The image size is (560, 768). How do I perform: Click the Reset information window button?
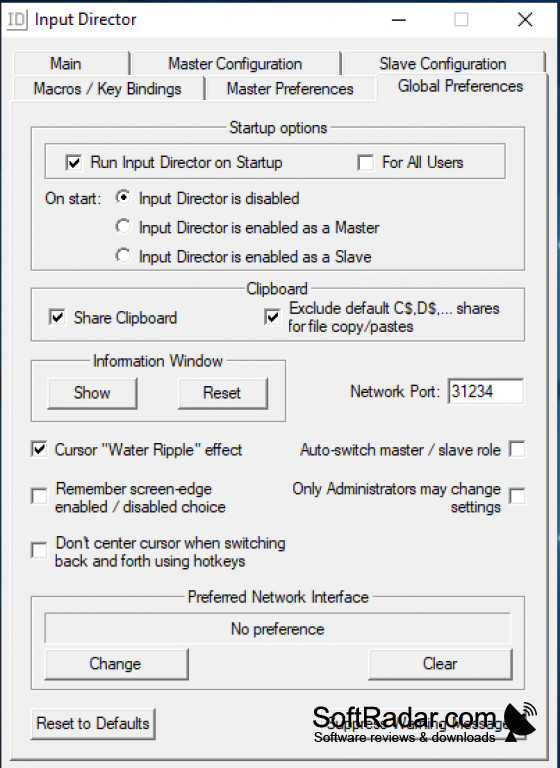click(x=222, y=393)
